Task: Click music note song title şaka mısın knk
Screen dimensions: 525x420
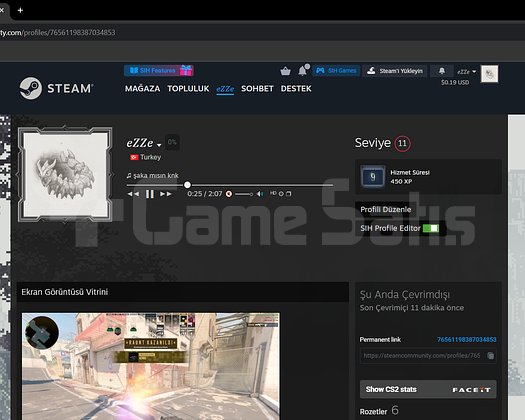Action: click(x=152, y=176)
